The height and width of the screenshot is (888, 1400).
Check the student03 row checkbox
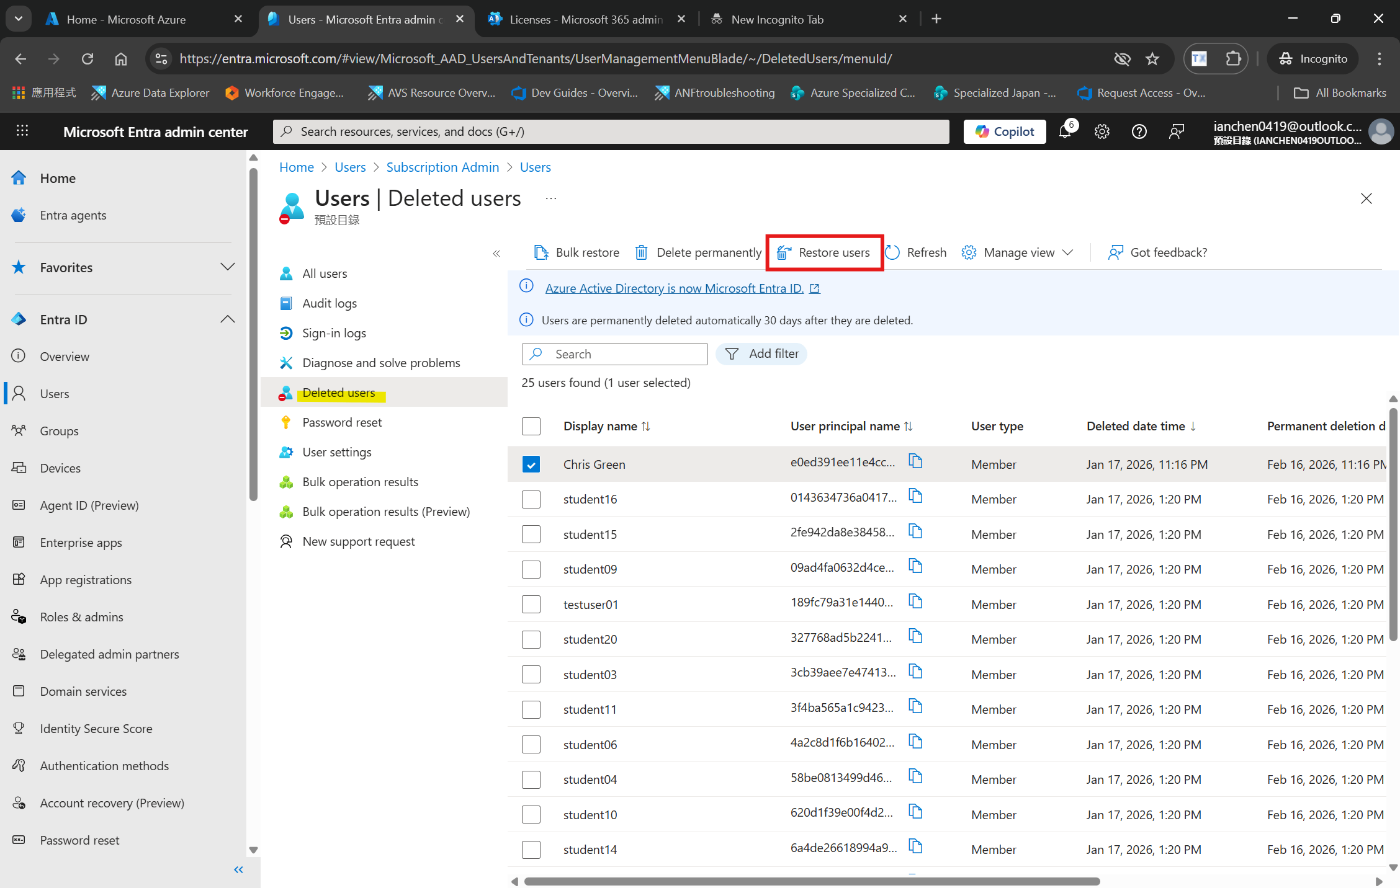tap(531, 674)
